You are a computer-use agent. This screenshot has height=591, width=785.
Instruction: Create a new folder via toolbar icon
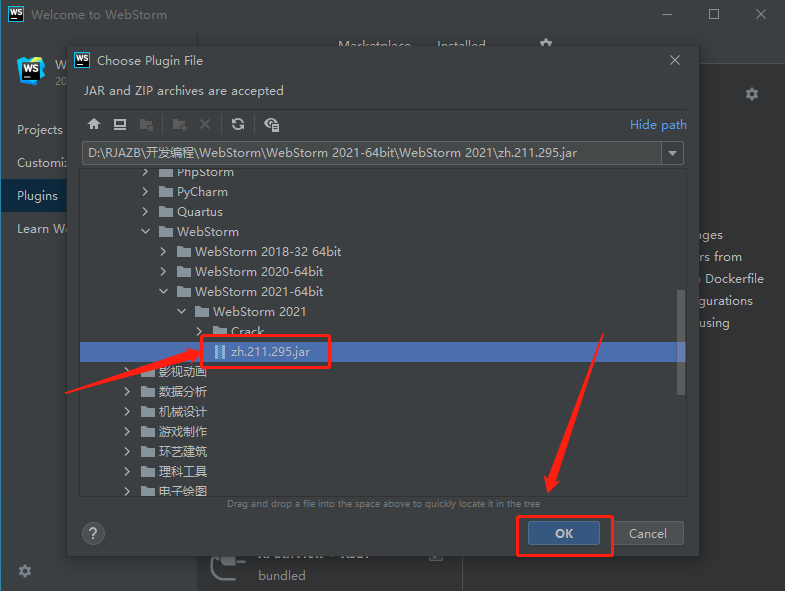pos(179,124)
